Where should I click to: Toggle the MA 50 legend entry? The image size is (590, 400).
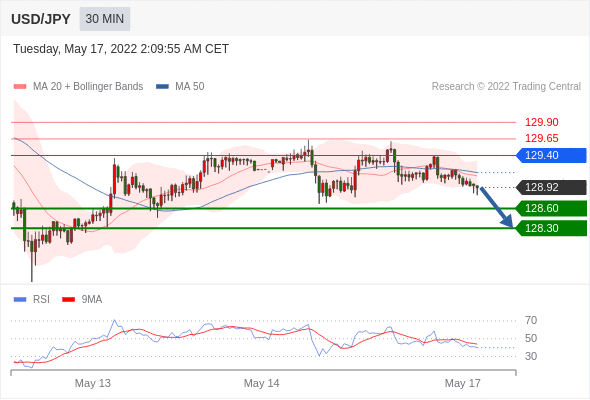click(180, 87)
